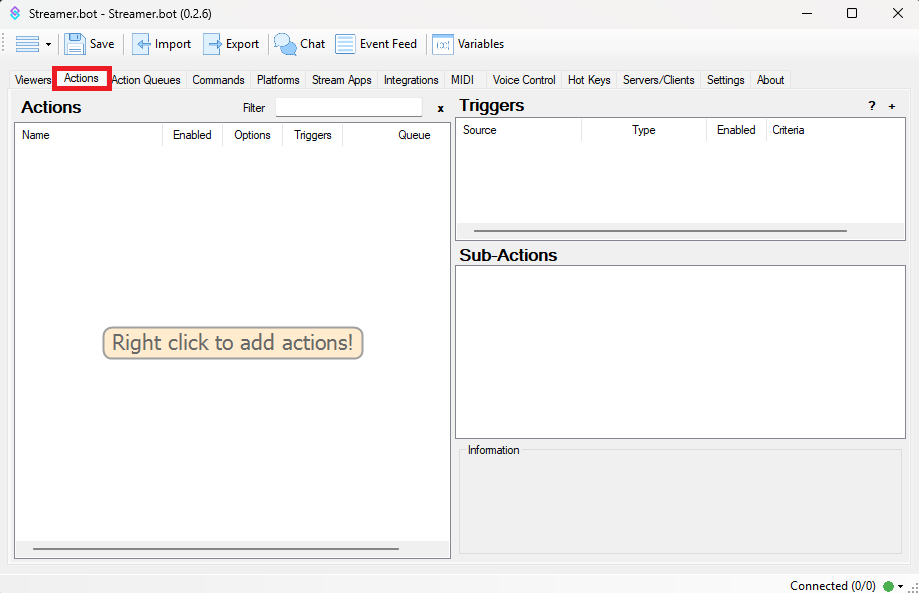This screenshot has height=593, width=919.
Task: Sort actions by Name column header
Action: 36,135
